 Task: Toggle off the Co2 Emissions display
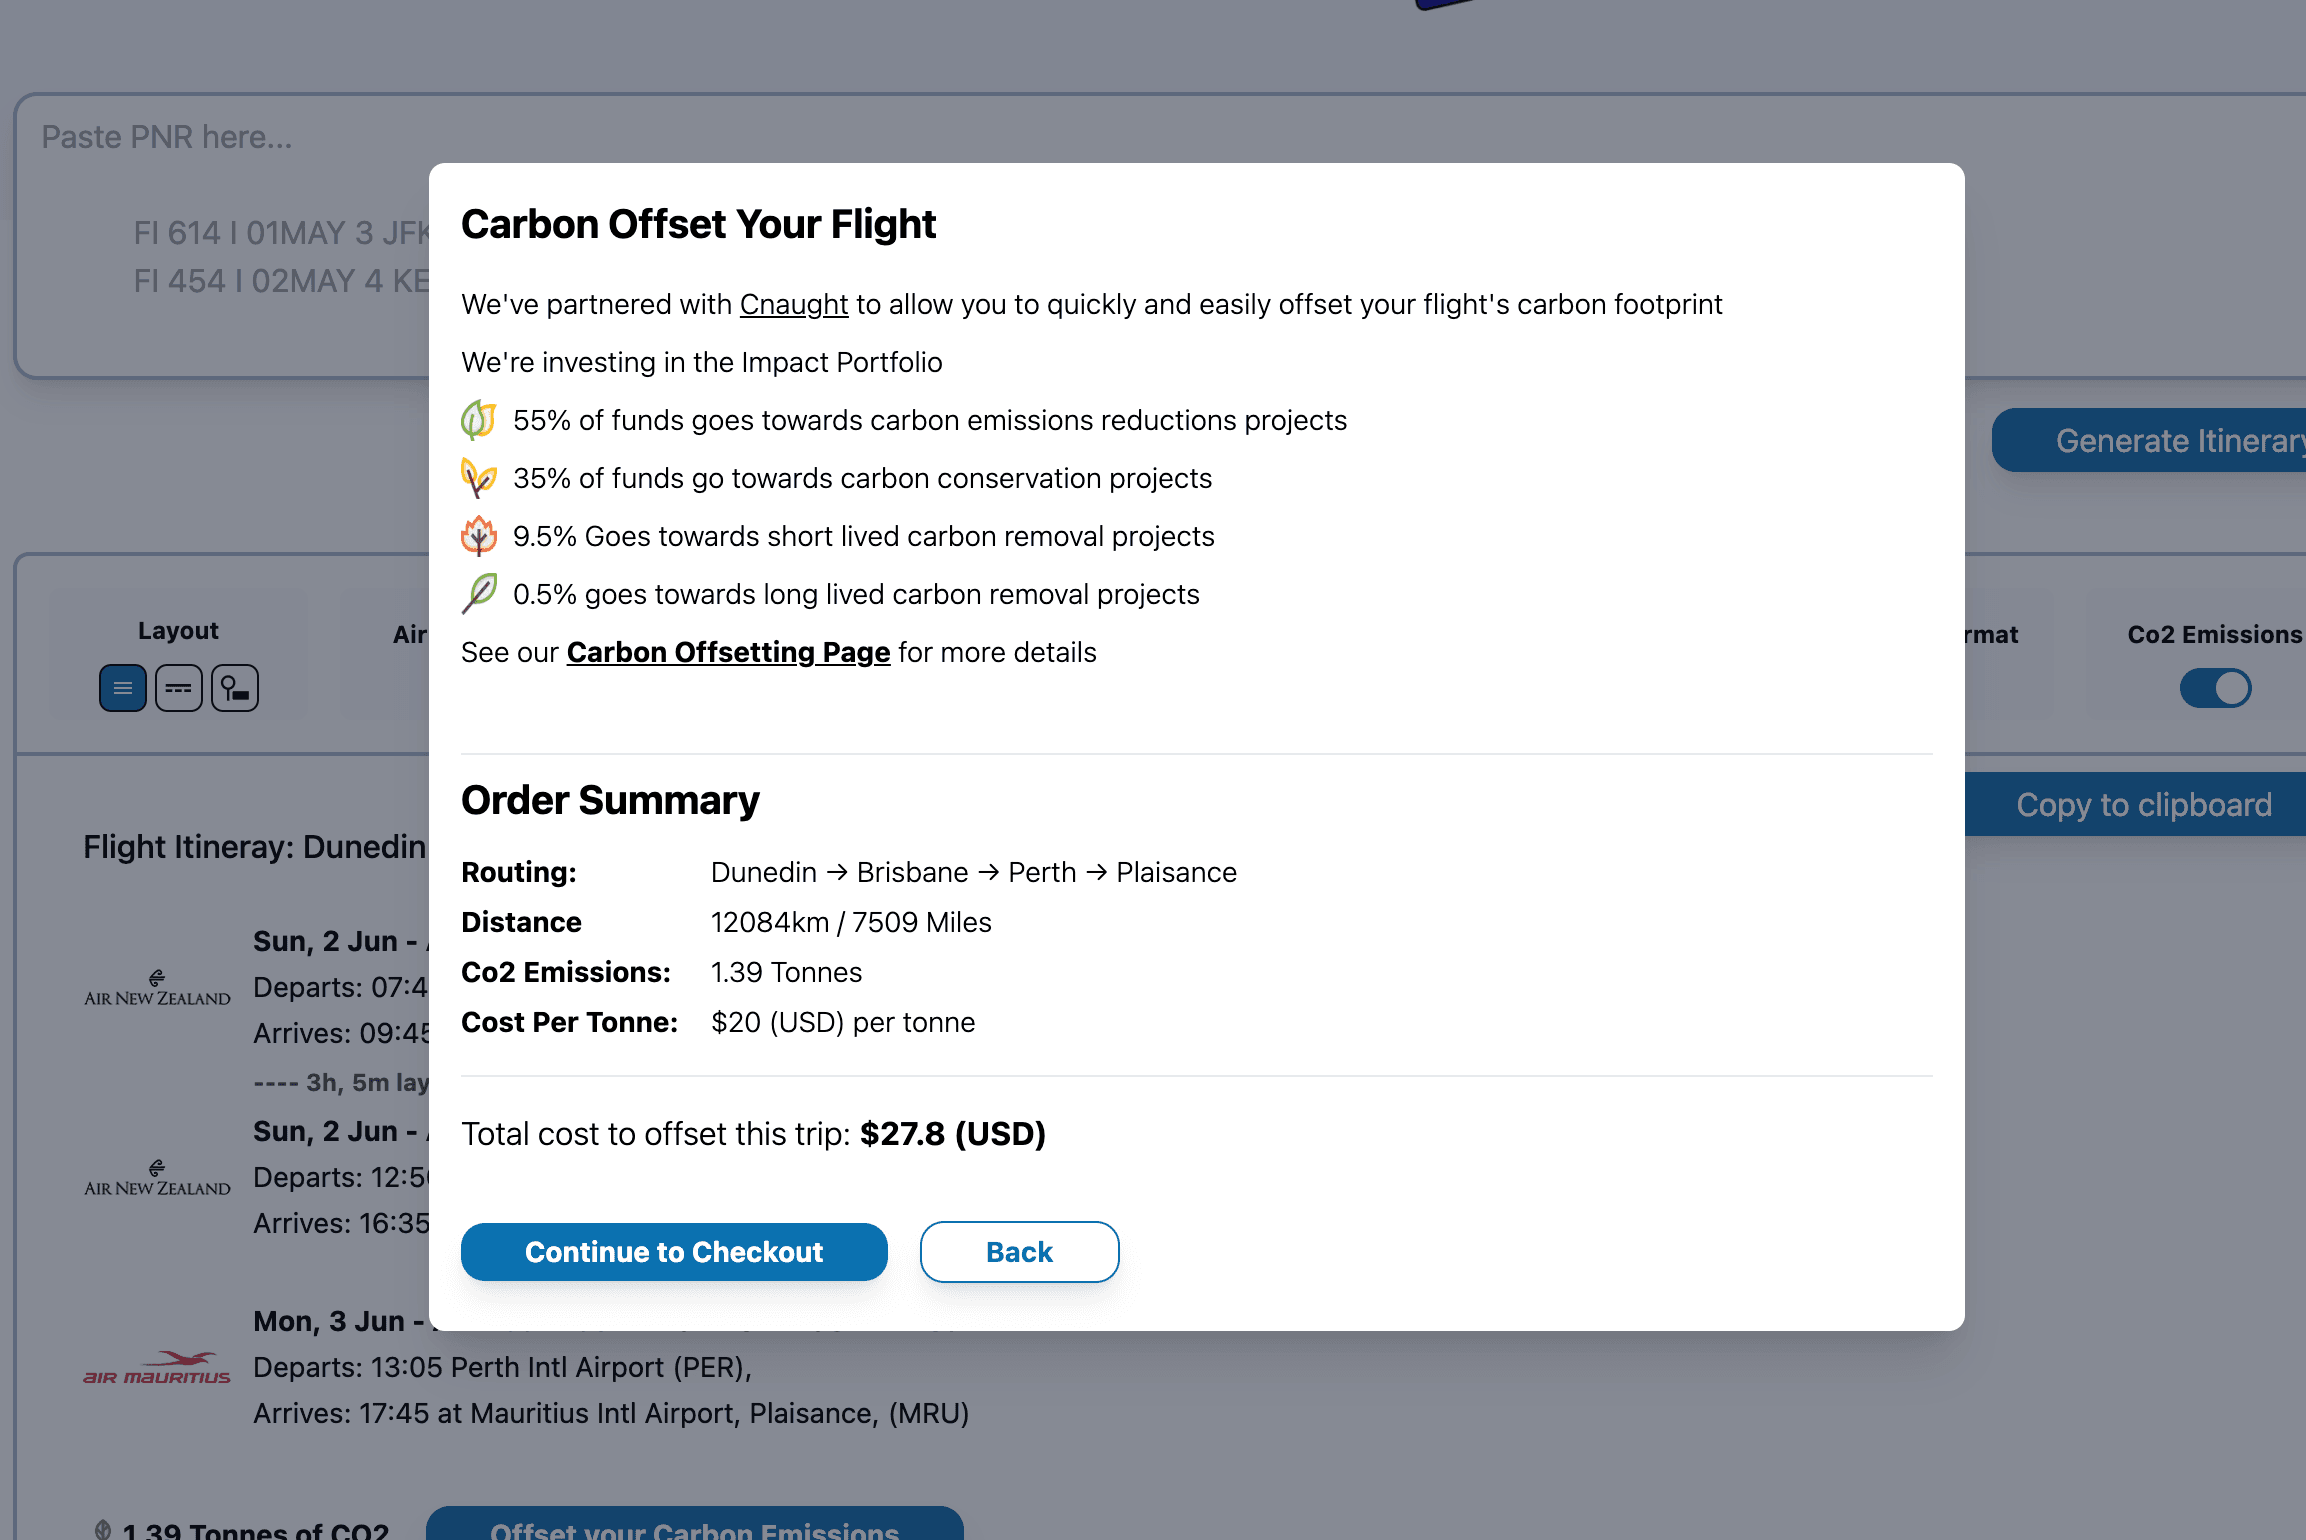[x=2215, y=688]
